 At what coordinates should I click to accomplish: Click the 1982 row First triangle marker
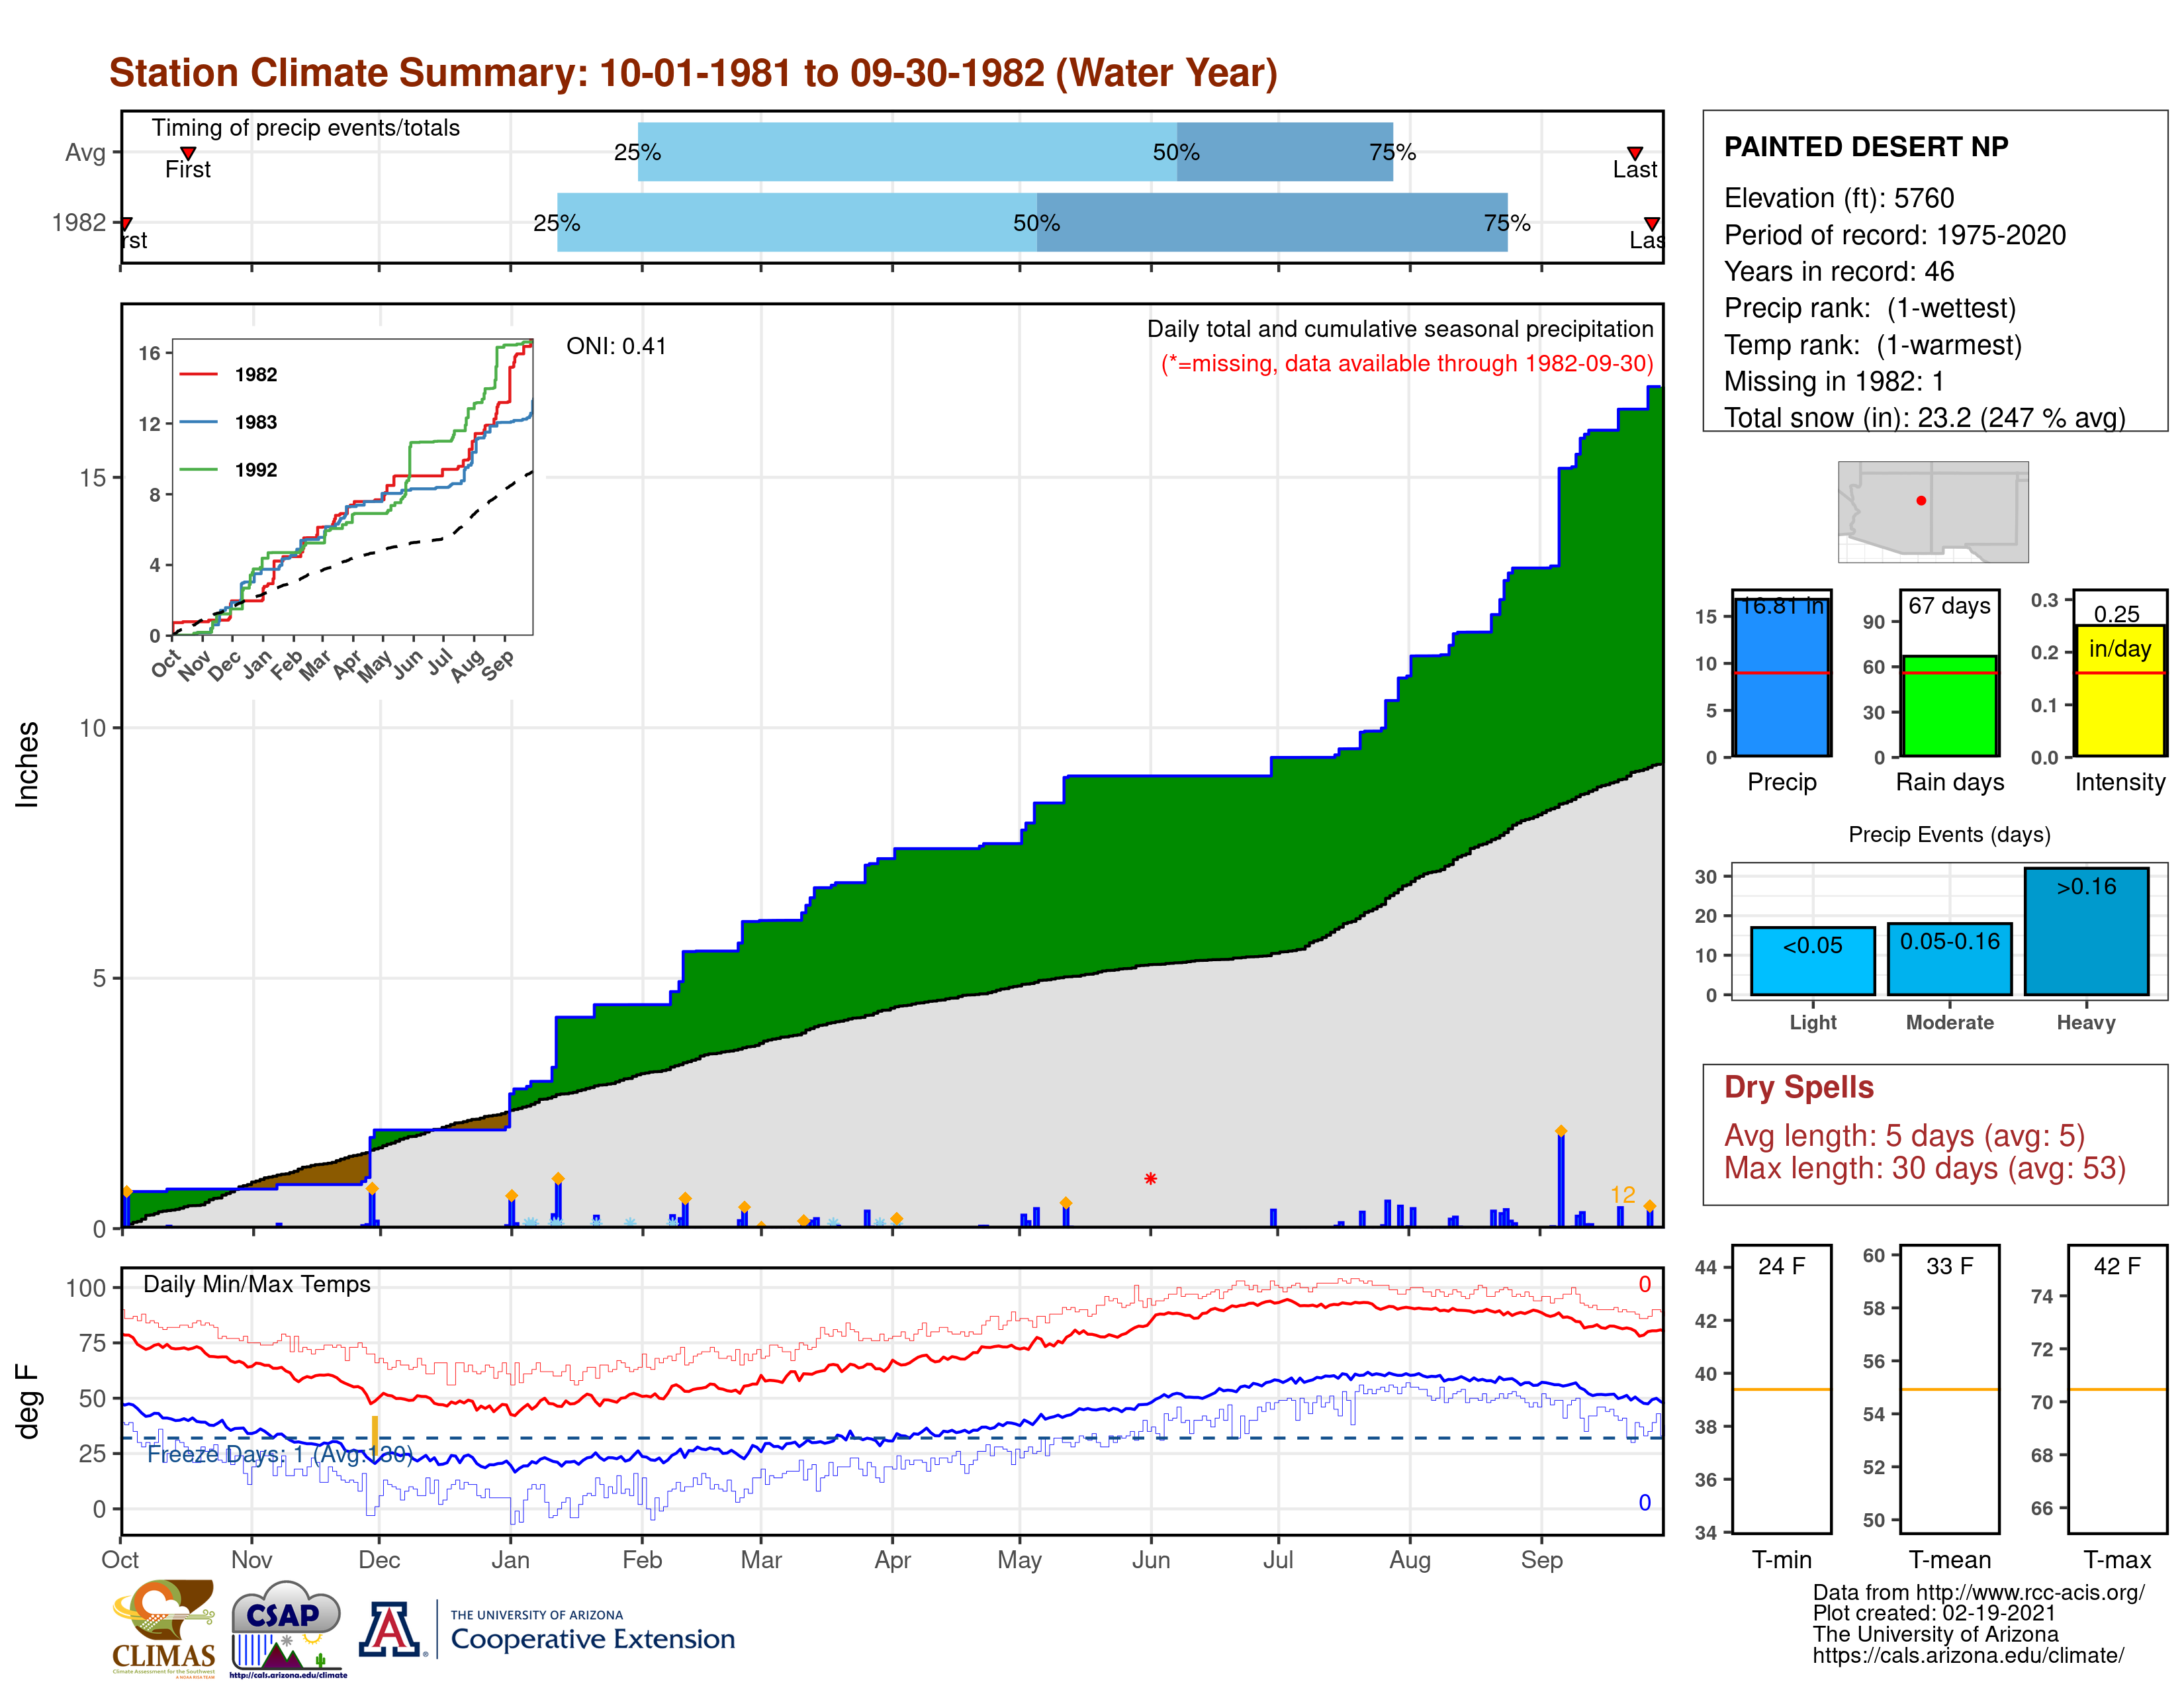pyautogui.click(x=126, y=223)
